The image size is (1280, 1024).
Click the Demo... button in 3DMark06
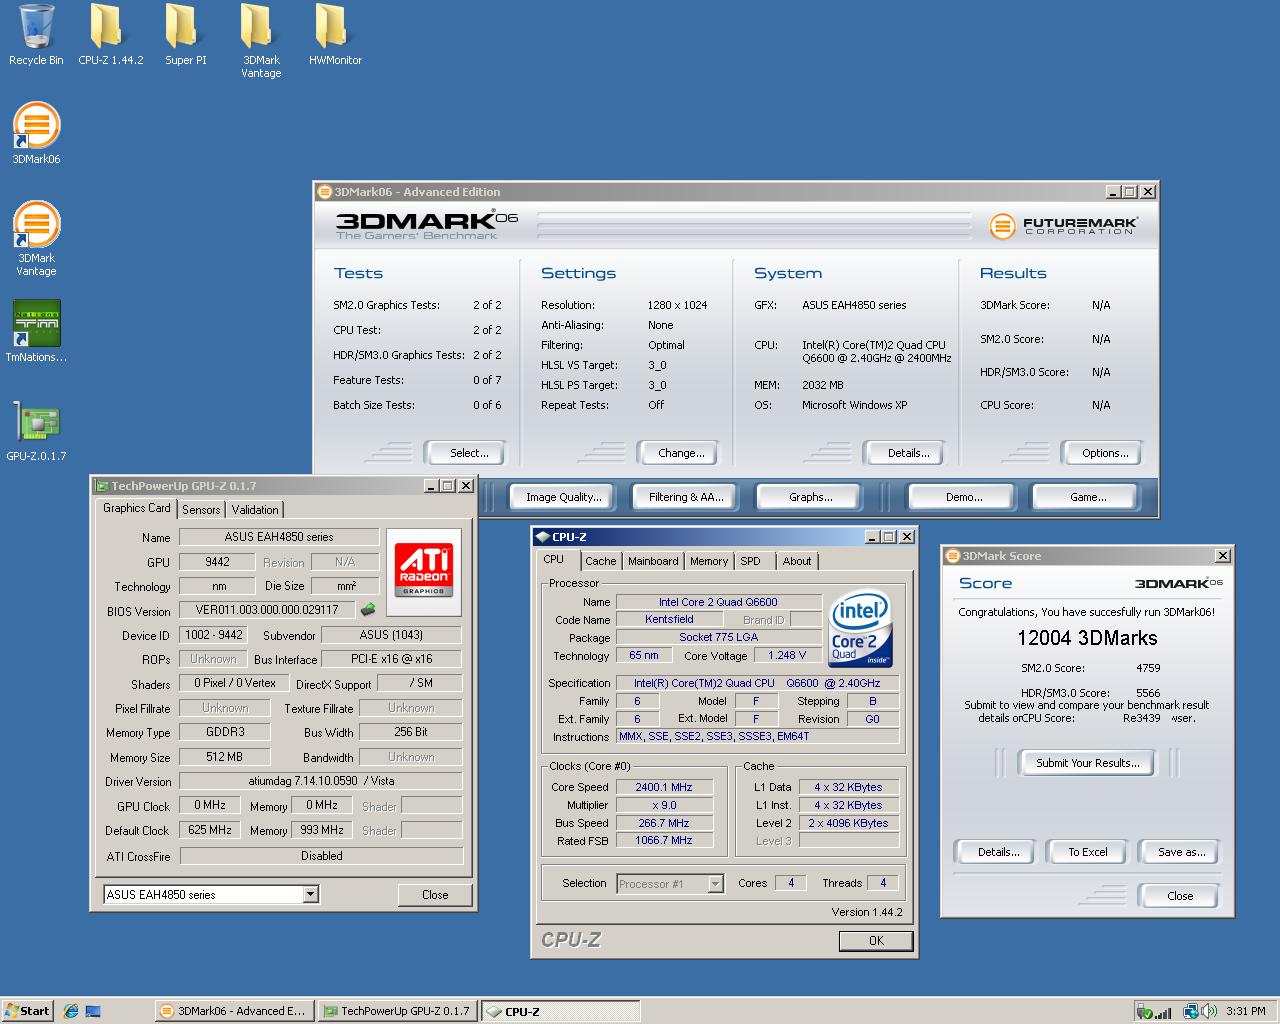coord(964,497)
